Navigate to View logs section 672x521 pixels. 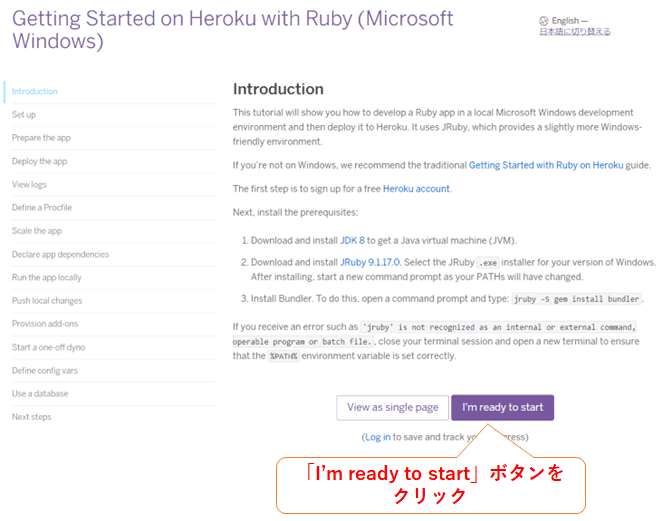29,184
